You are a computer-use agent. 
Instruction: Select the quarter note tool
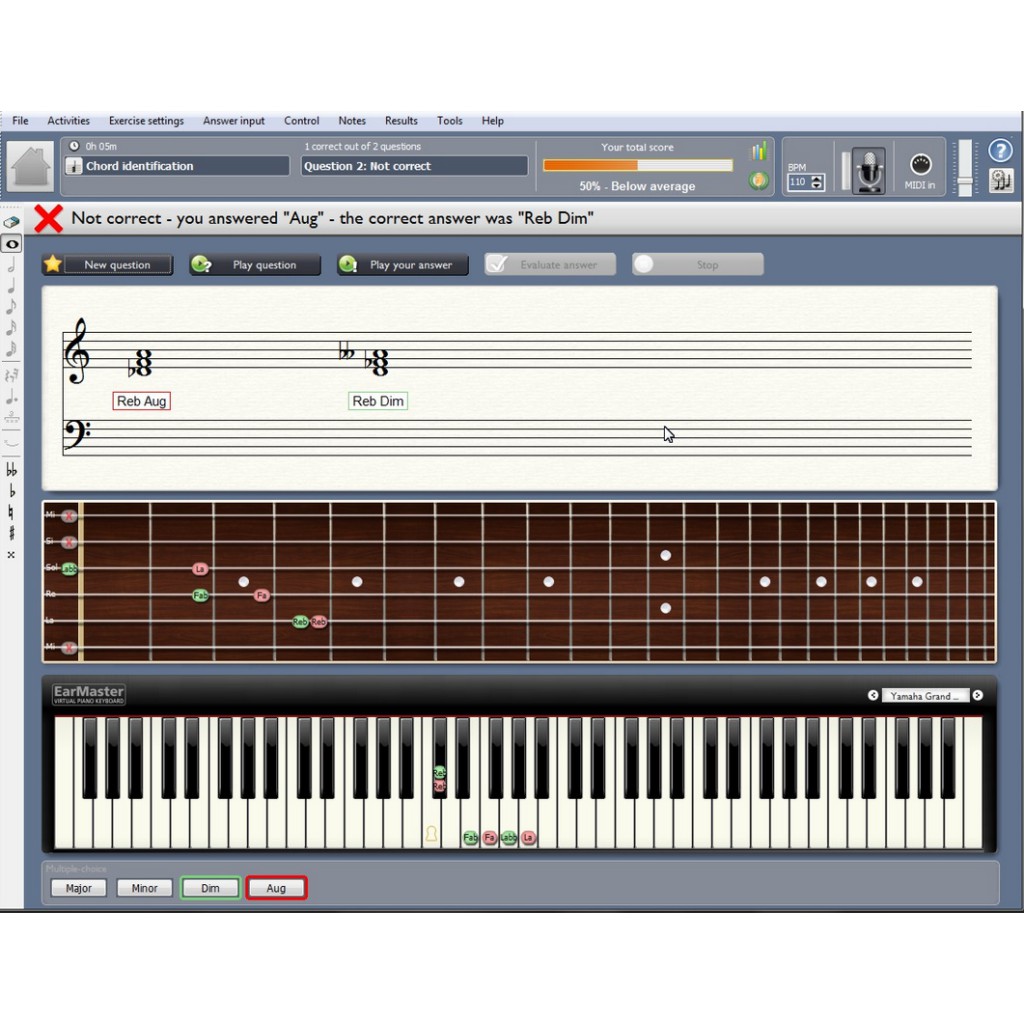tap(11, 285)
